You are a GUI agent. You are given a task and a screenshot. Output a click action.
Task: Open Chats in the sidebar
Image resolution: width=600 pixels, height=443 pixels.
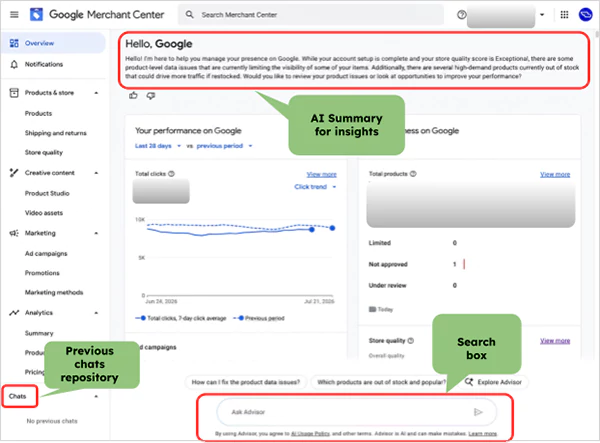point(18,396)
